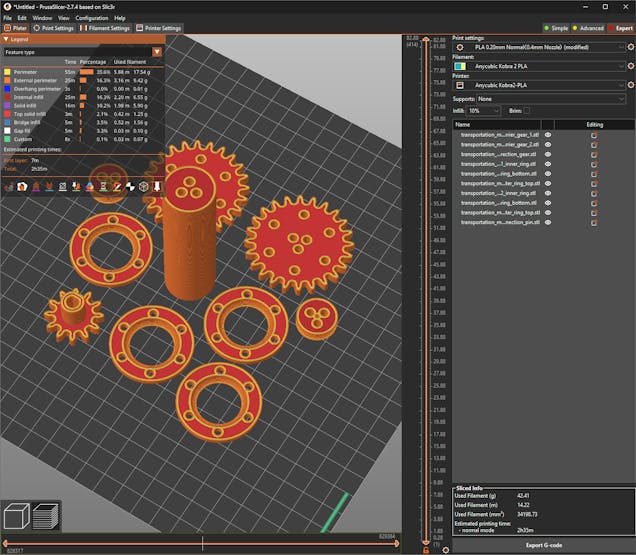
Task: Click edit icon for gear_2.stl row
Action: (594, 144)
